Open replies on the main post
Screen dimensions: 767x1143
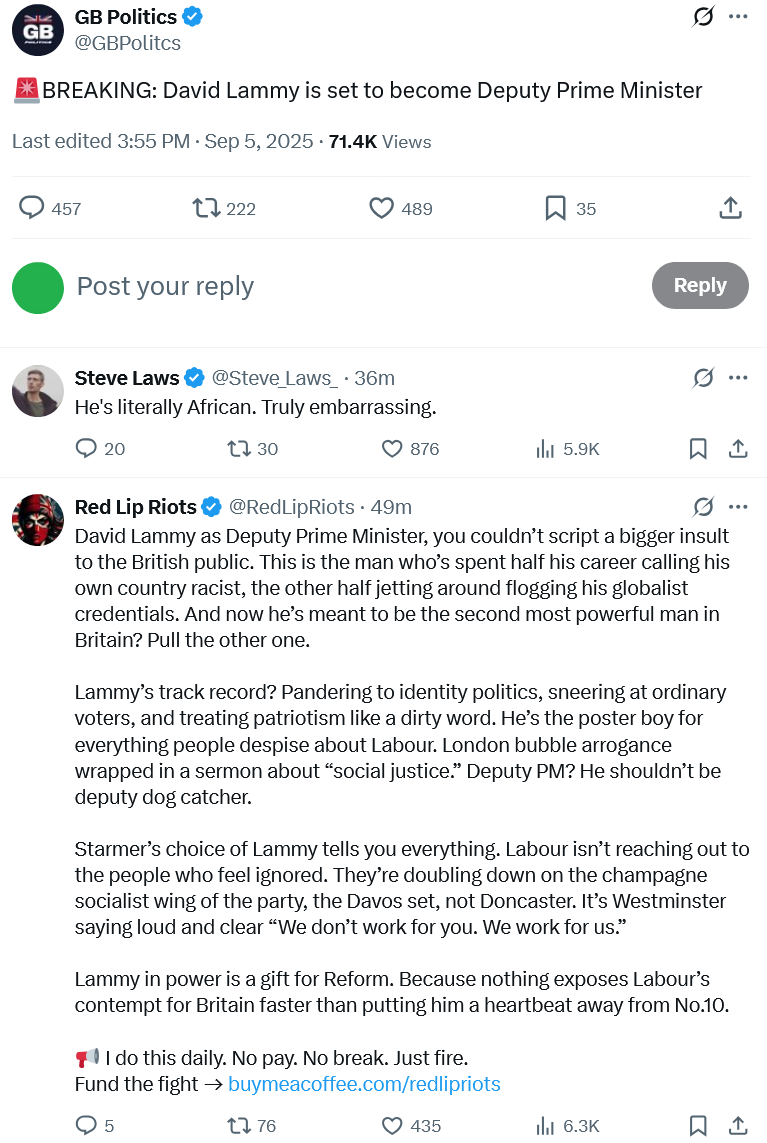point(33,208)
